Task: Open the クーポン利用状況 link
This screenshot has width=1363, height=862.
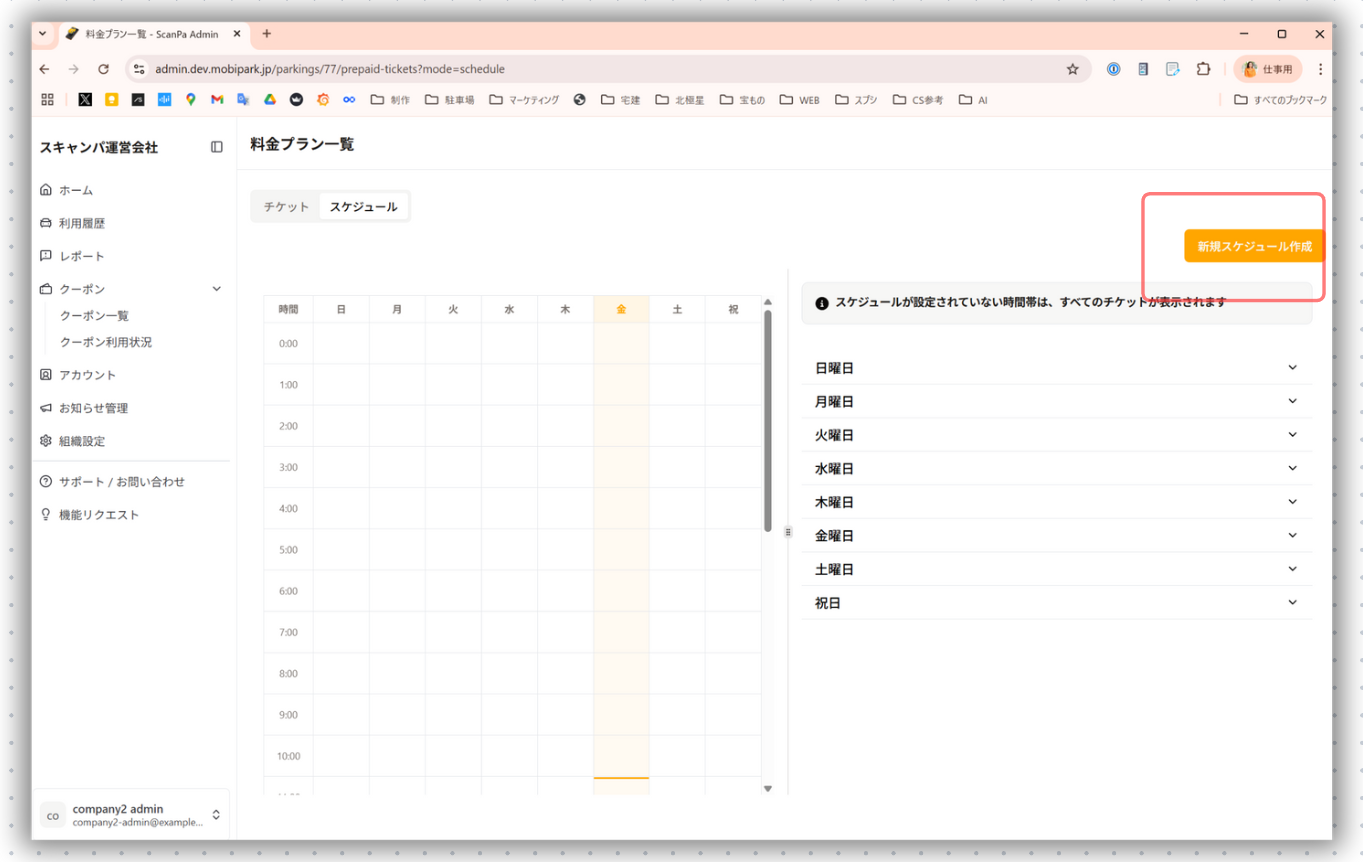Action: click(x=106, y=342)
